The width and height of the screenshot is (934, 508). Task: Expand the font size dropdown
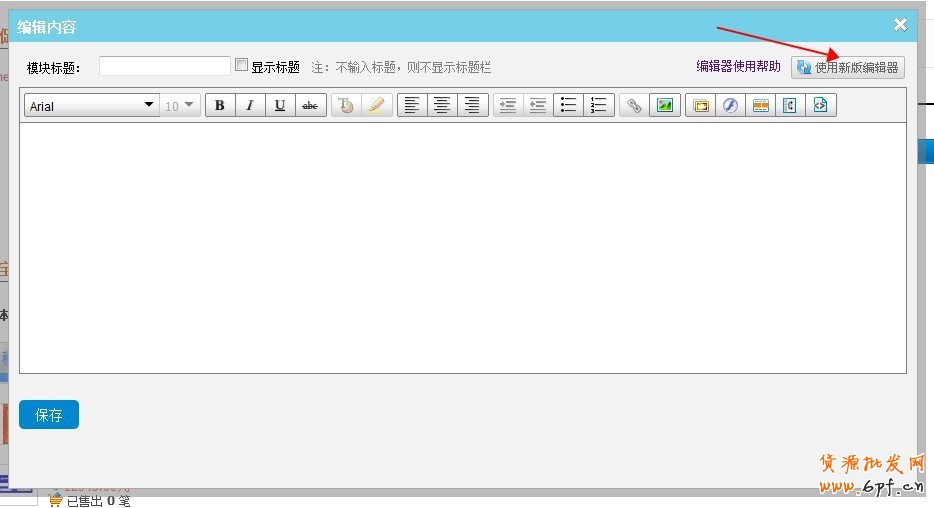tap(181, 106)
